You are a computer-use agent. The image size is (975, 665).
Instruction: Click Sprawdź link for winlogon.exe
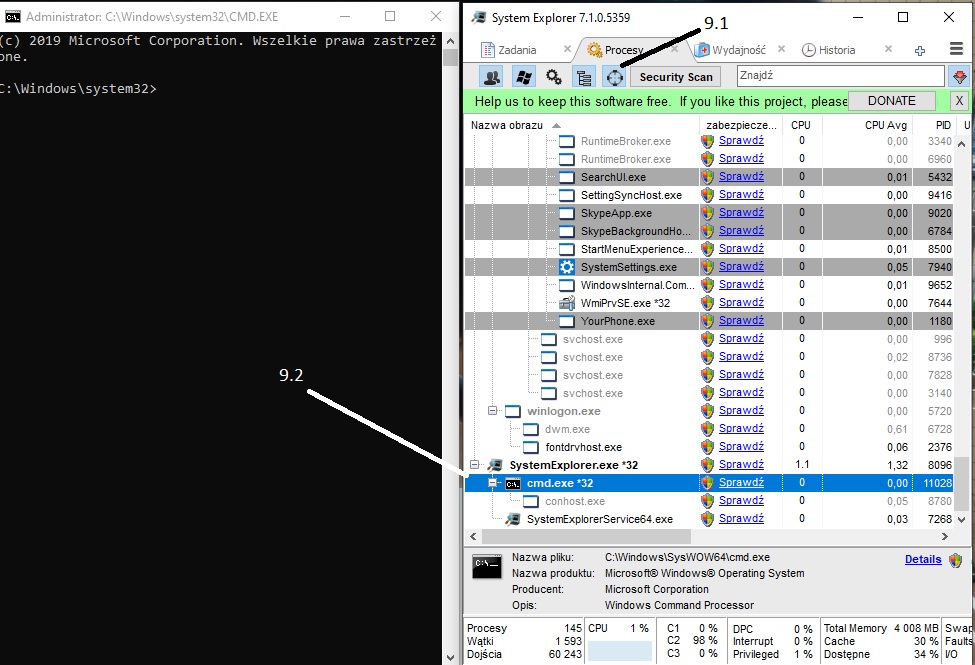click(741, 411)
